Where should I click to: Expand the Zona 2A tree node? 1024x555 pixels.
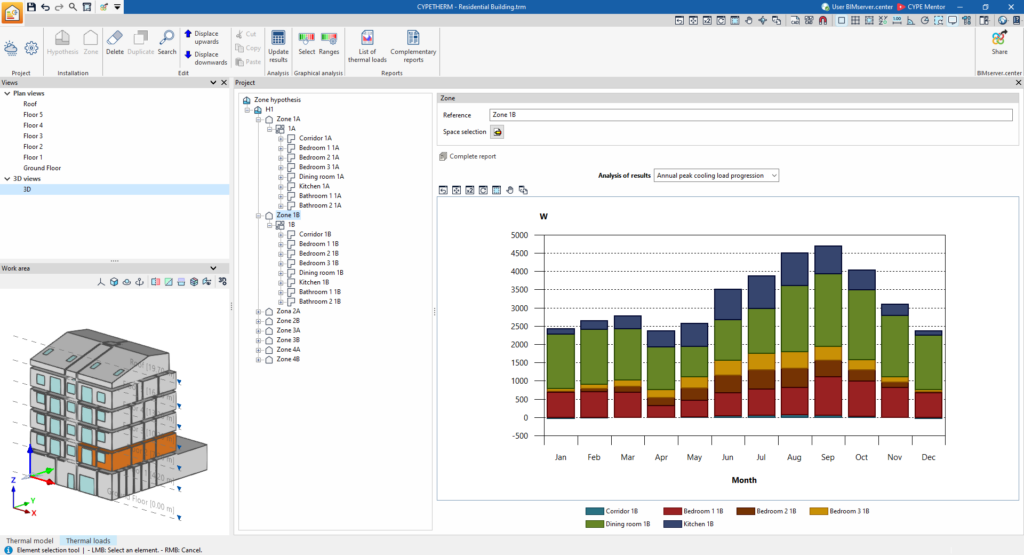pos(259,311)
